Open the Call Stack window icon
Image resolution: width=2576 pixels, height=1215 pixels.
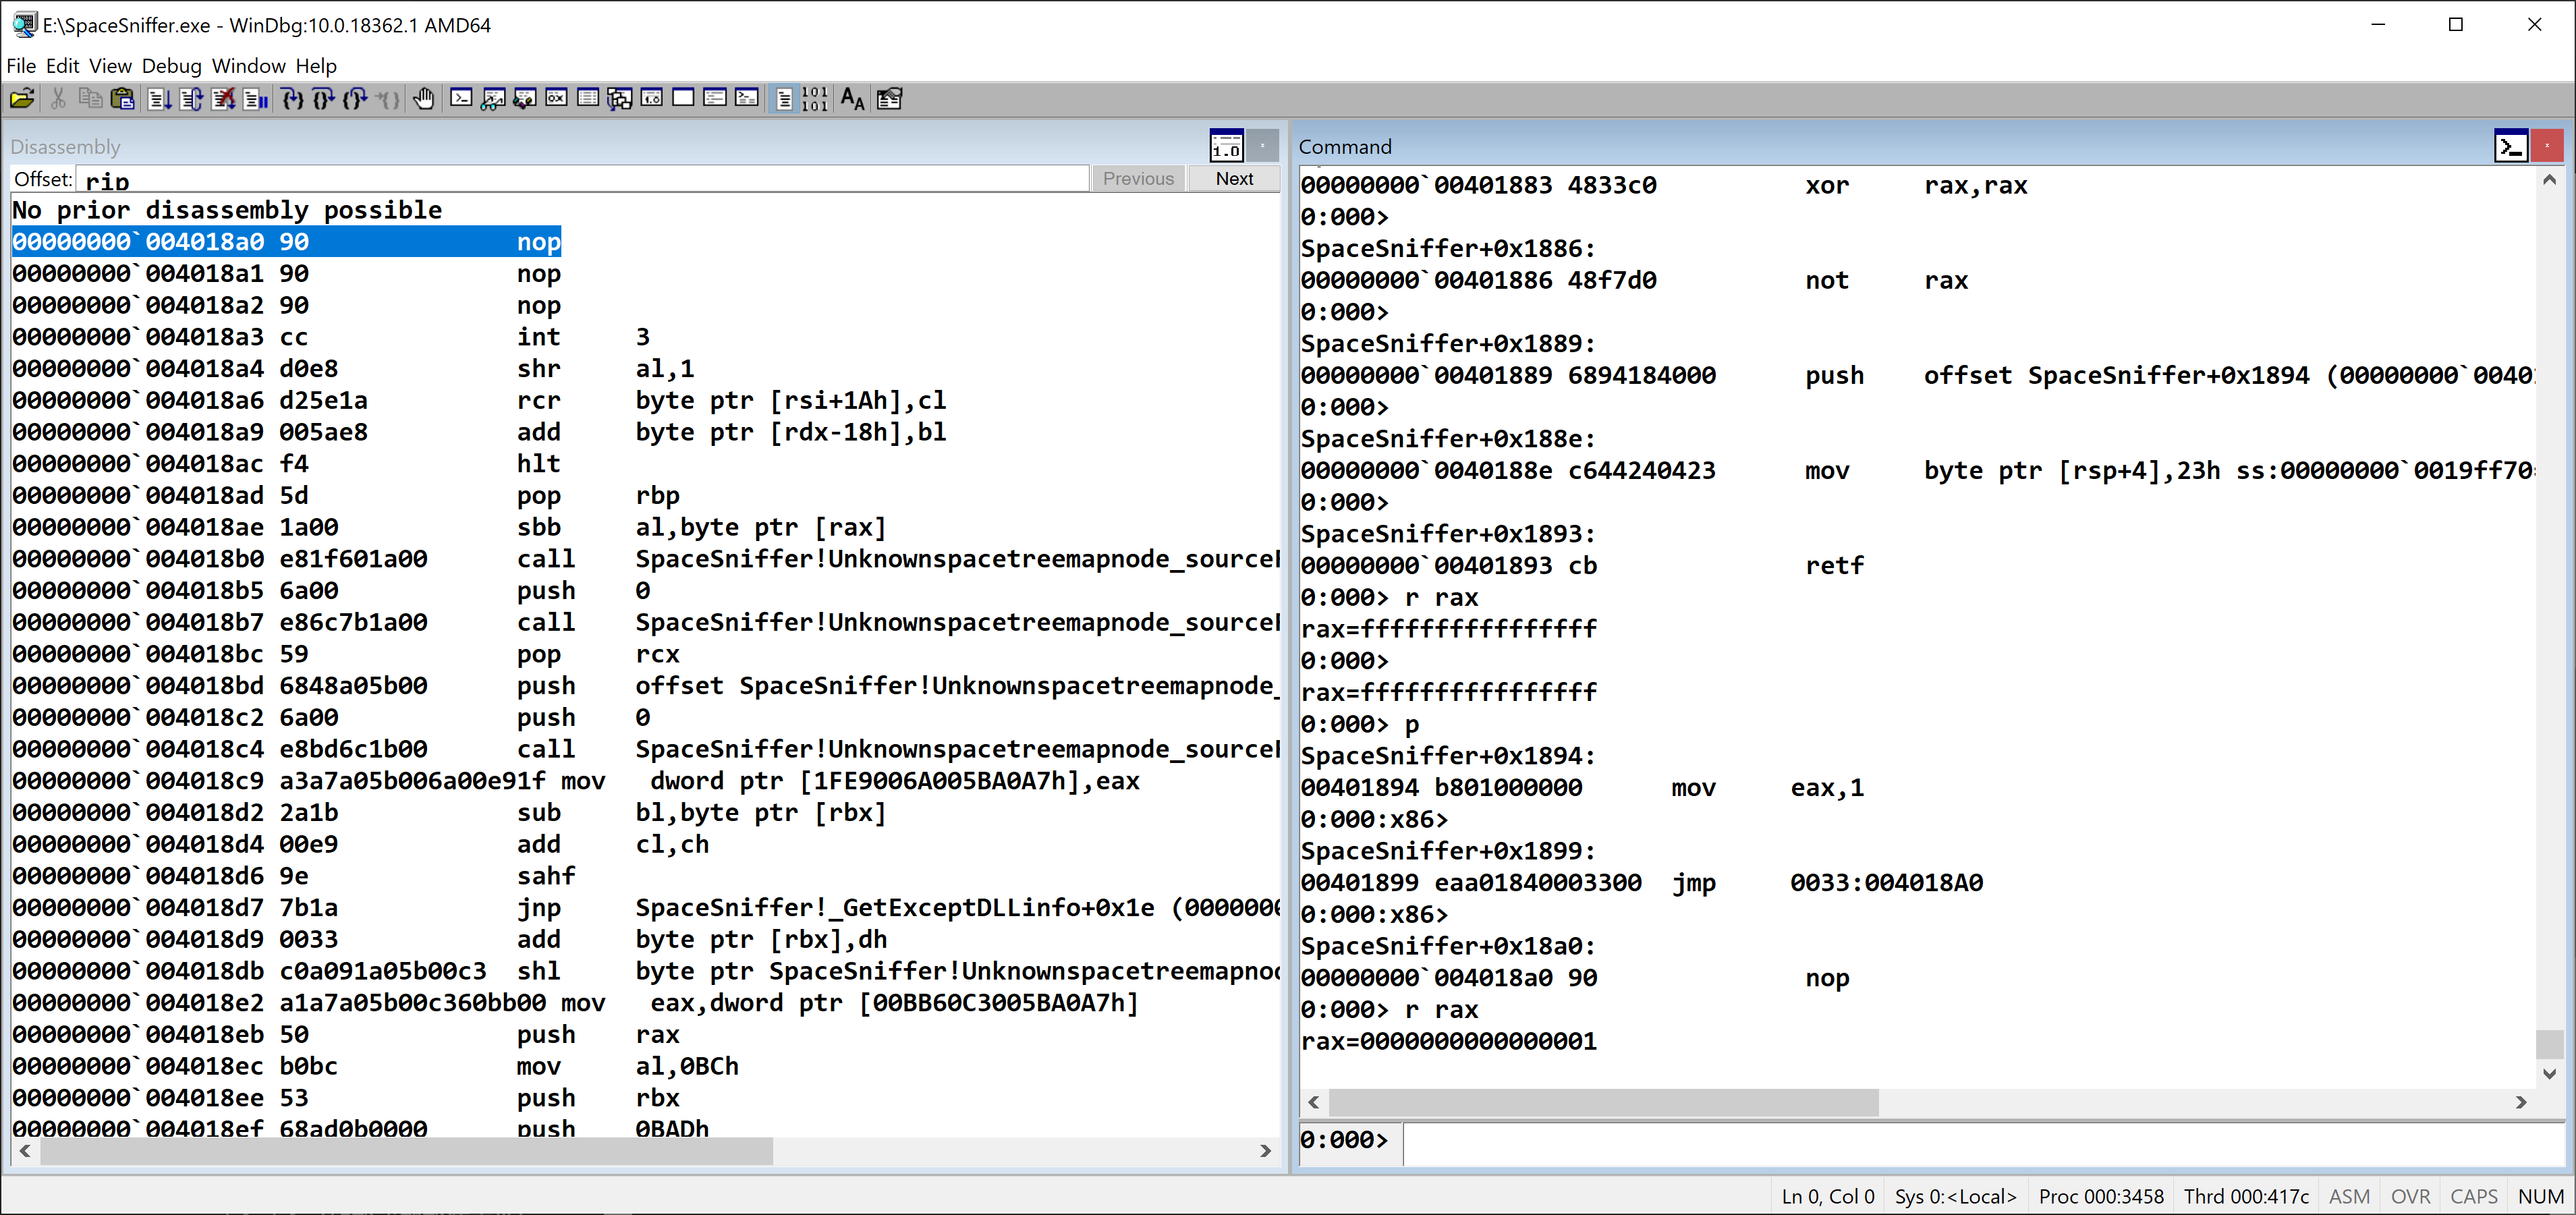pos(620,98)
